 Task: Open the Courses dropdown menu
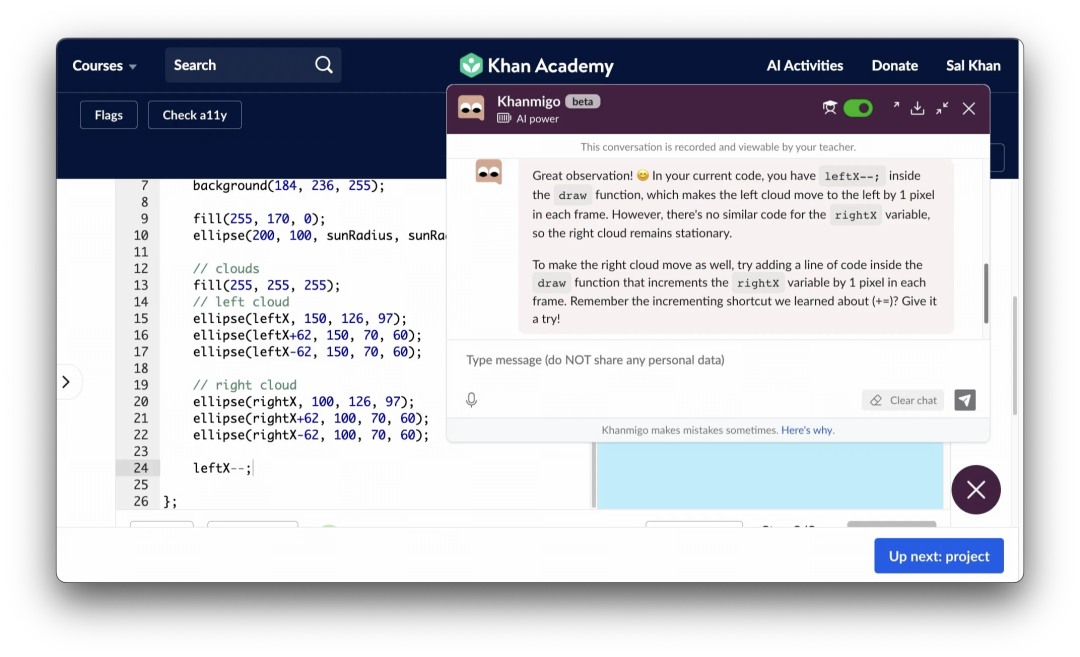105,65
